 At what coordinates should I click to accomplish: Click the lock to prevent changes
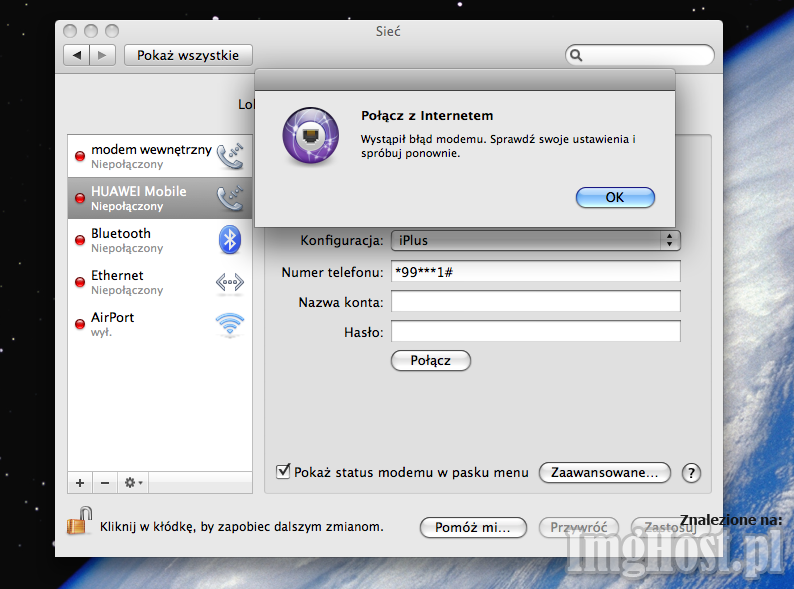pos(80,521)
